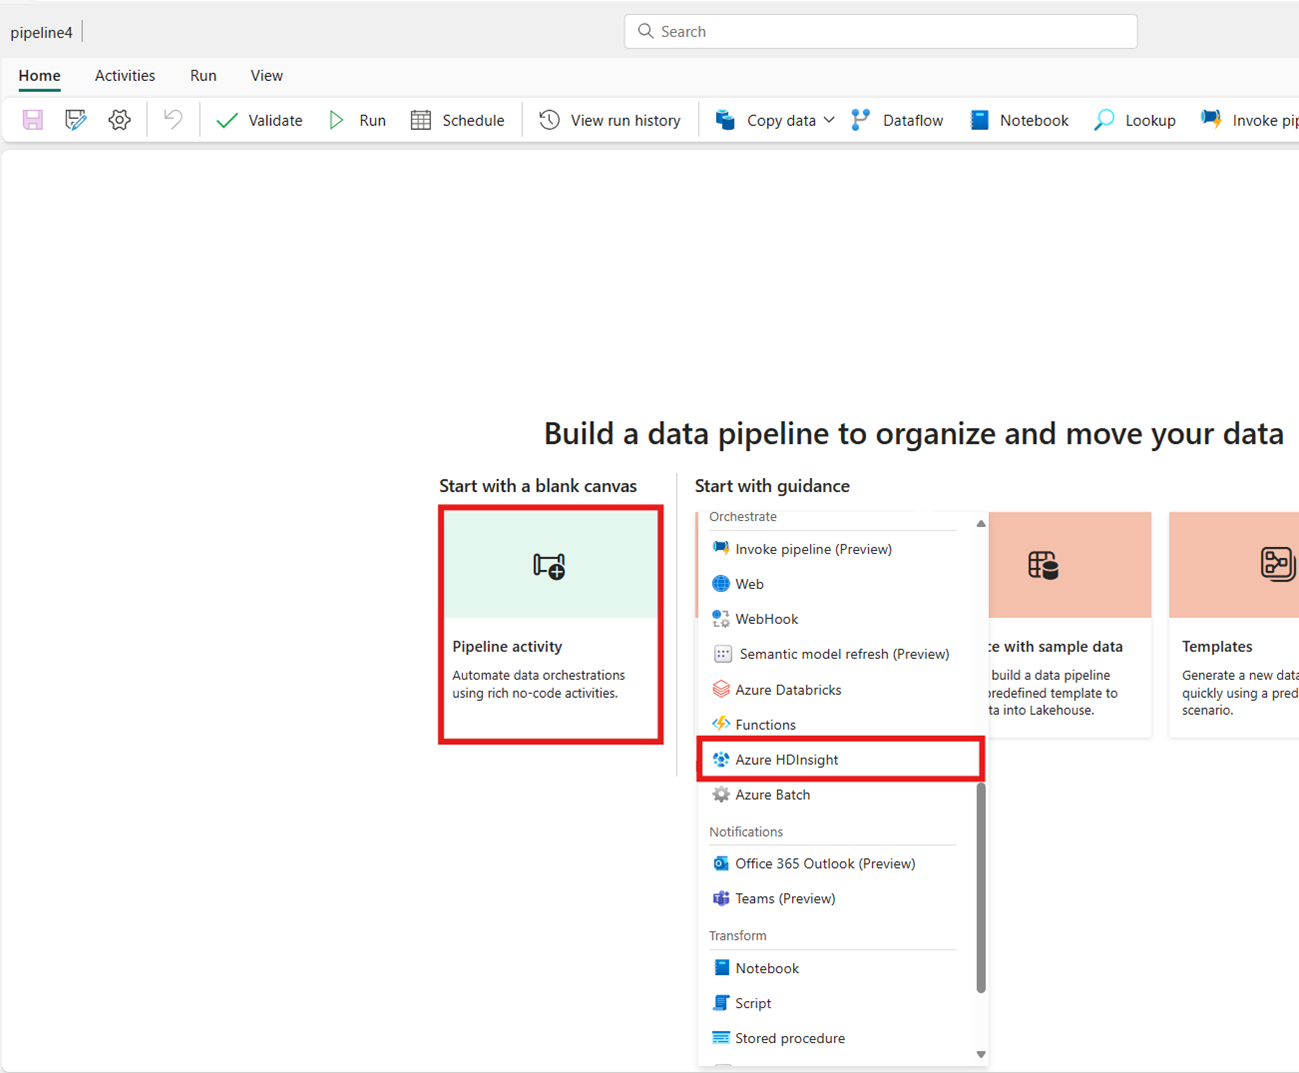Click the Copy data button
1299x1073 pixels.
766,120
